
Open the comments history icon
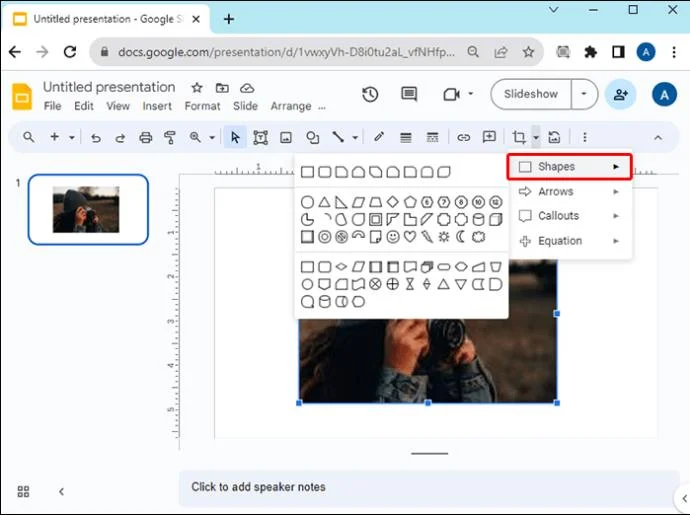[409, 94]
